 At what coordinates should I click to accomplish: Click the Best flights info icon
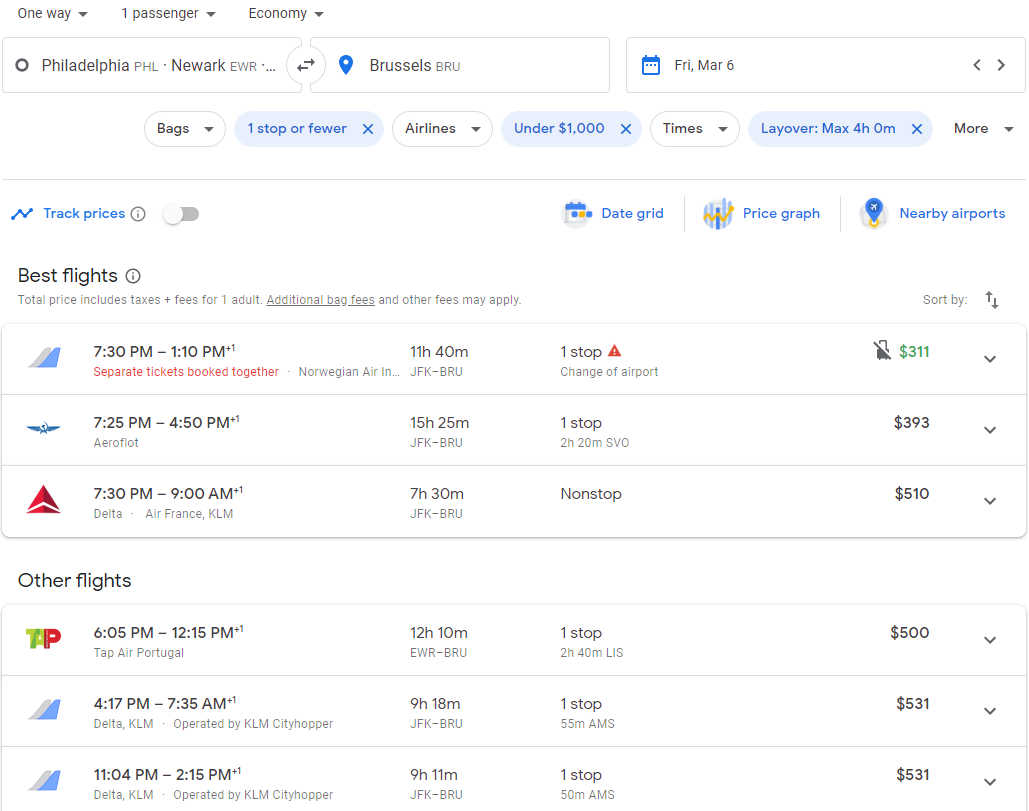(133, 276)
